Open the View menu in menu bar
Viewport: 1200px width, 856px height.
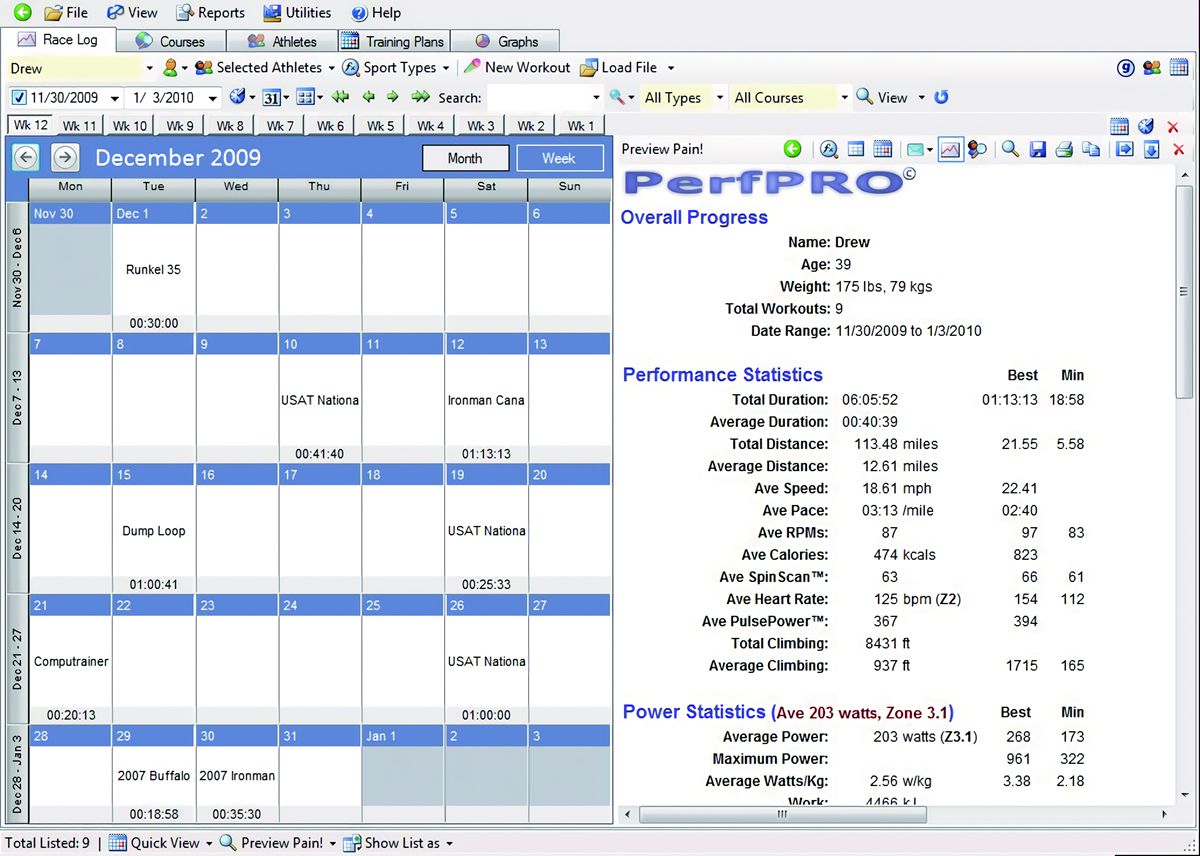click(x=132, y=13)
